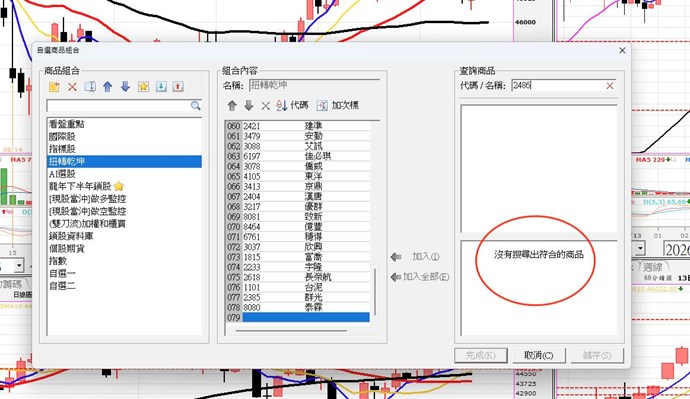Screen dimensions: 690x399
Task: Click the contents list vertical scrollbar
Action: [x=375, y=291]
